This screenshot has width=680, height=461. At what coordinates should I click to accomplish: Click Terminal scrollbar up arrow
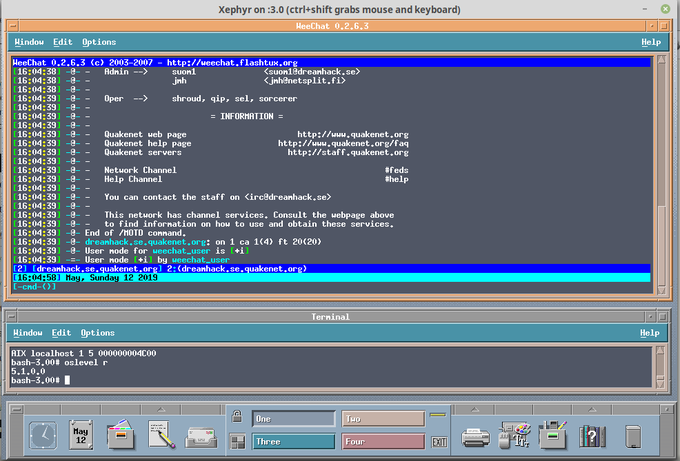tap(660, 350)
